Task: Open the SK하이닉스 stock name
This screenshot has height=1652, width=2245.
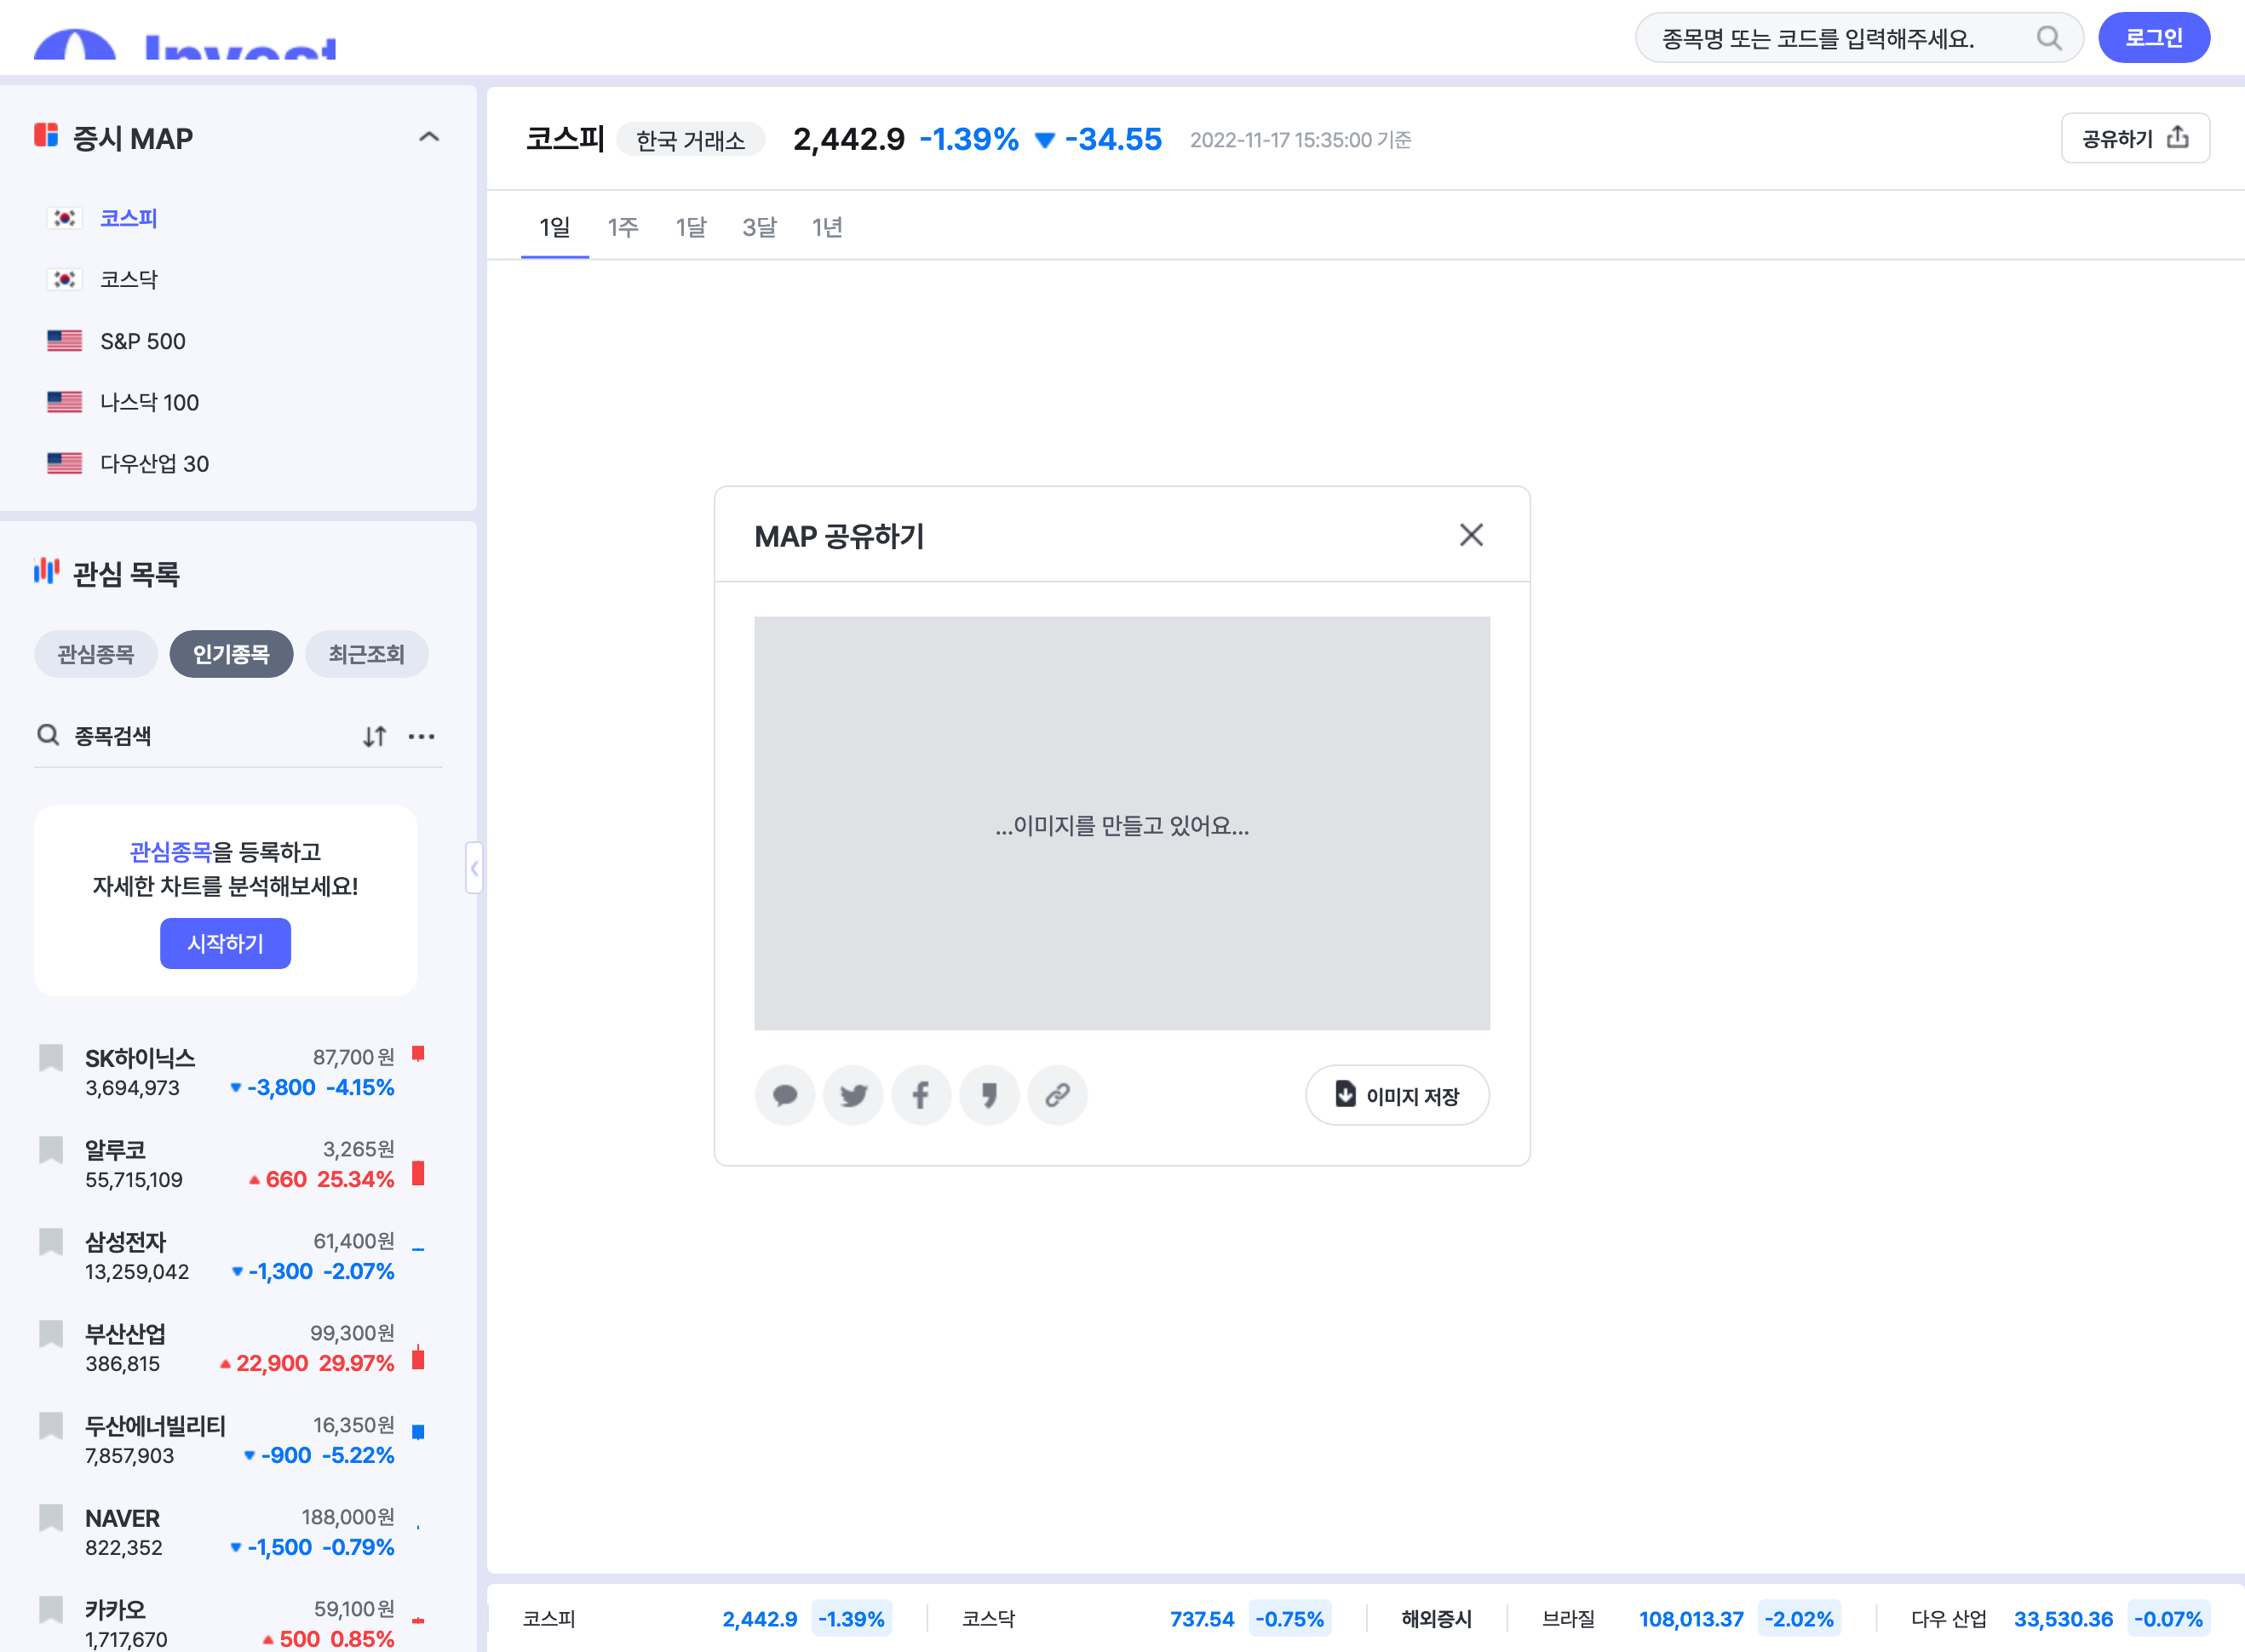Action: [x=140, y=1058]
